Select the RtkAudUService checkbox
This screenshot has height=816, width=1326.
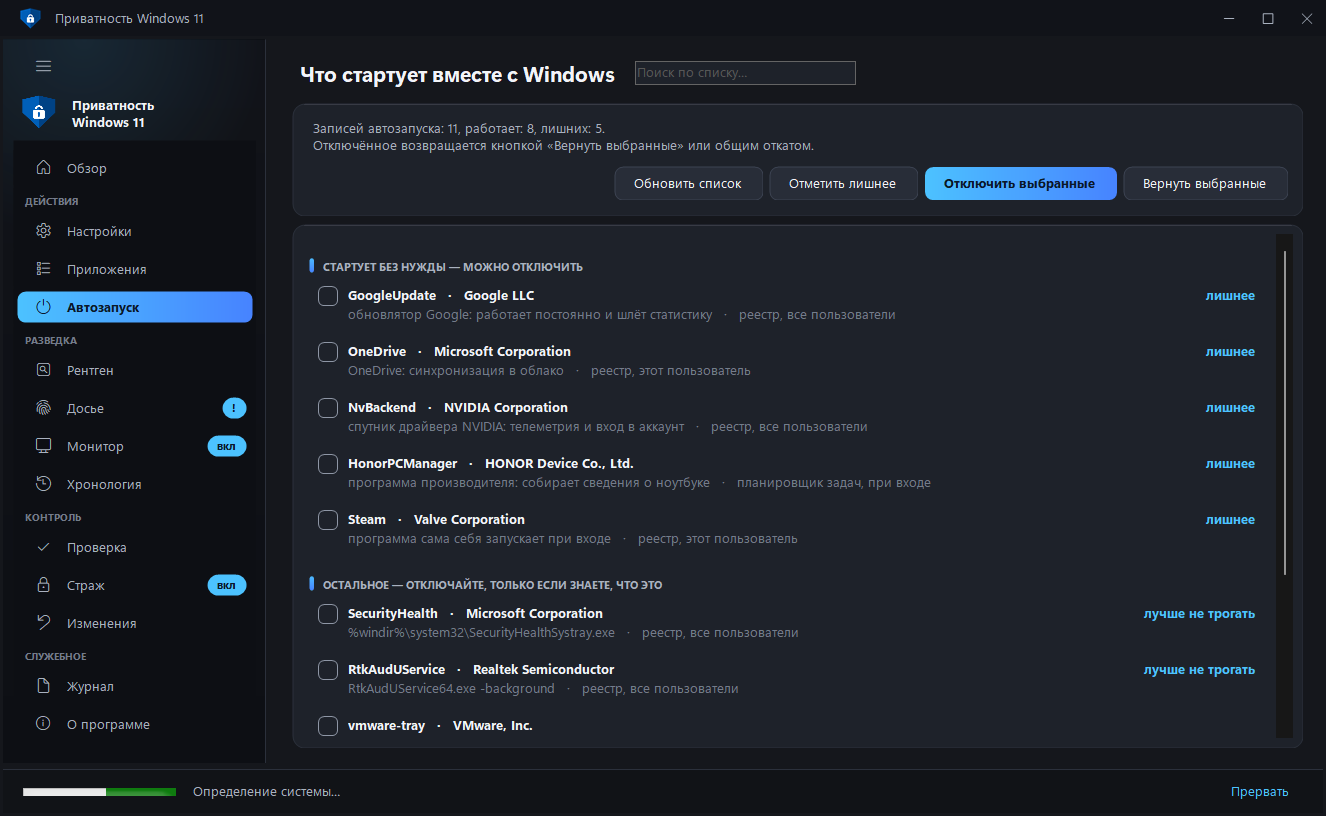328,670
